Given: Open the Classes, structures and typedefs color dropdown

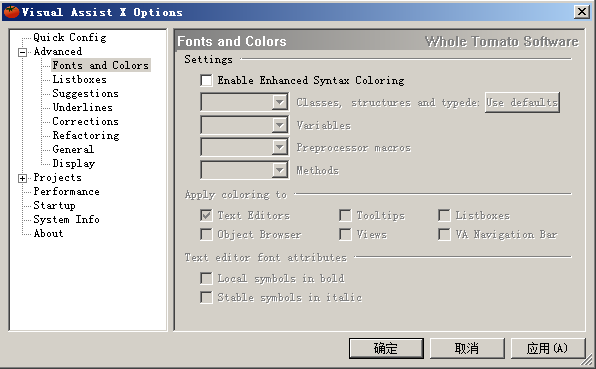Looking at the screenshot, I should [x=280, y=102].
